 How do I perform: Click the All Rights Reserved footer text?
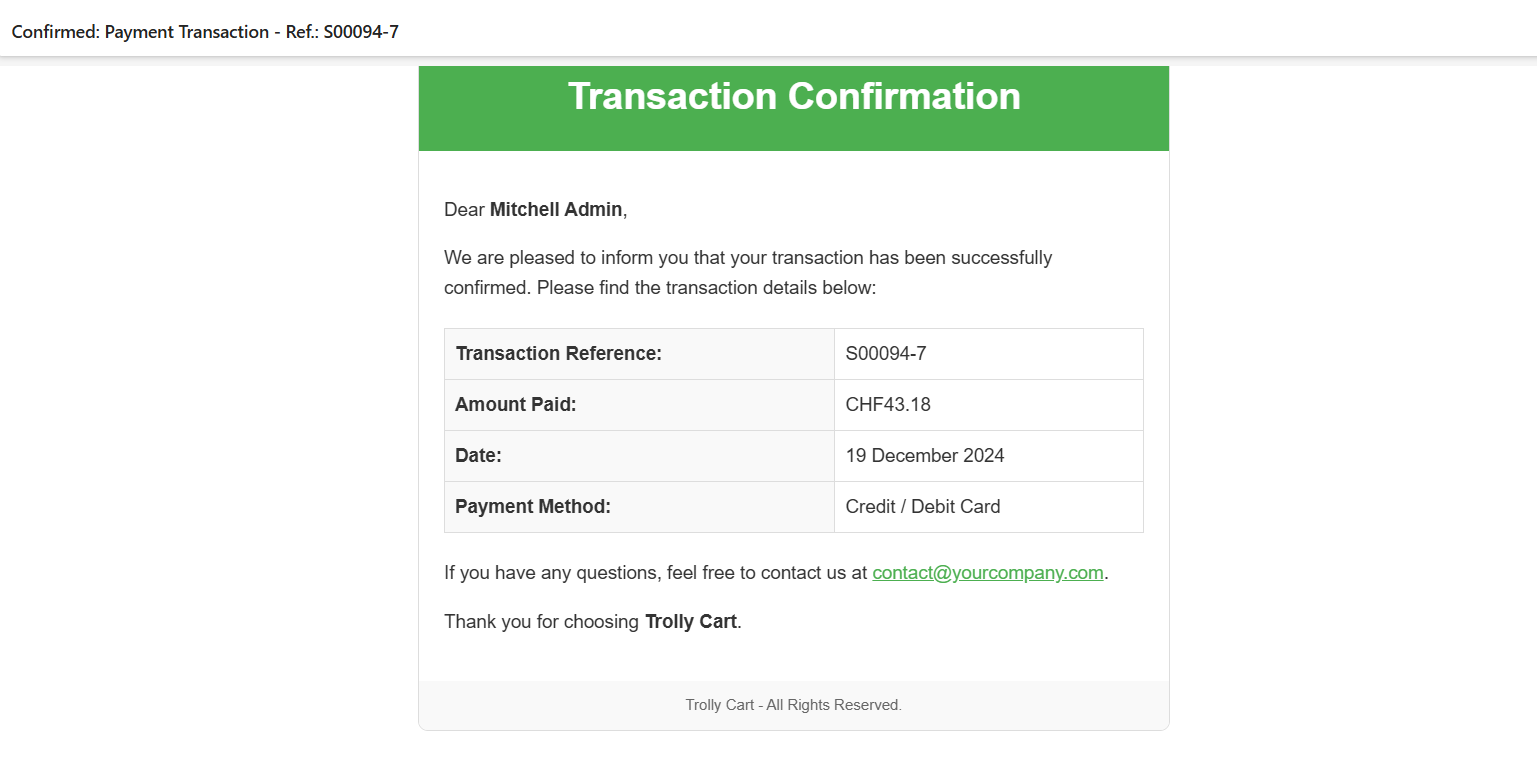[x=793, y=705]
